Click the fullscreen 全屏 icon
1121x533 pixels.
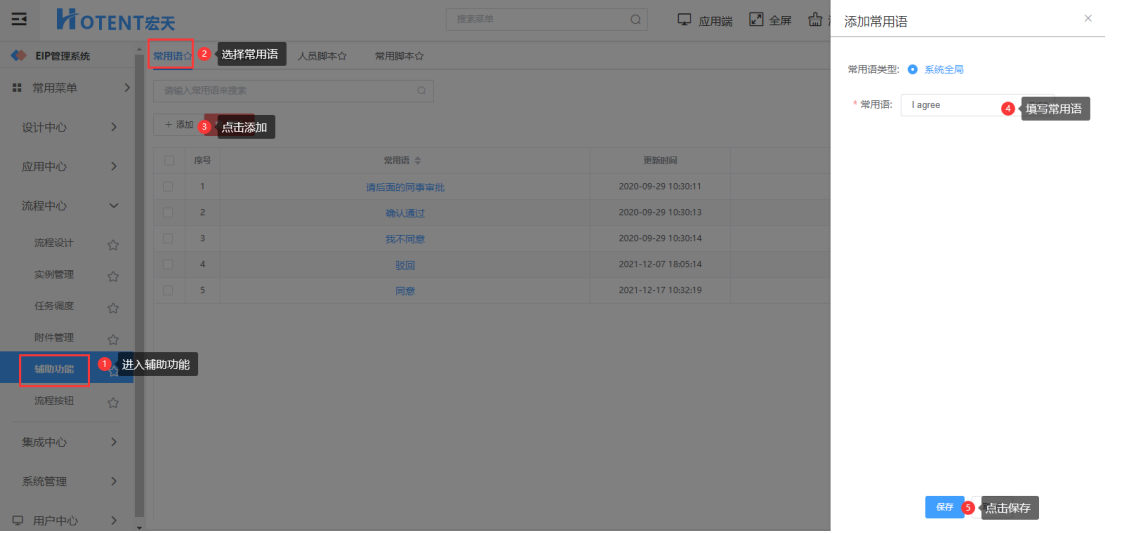756,19
